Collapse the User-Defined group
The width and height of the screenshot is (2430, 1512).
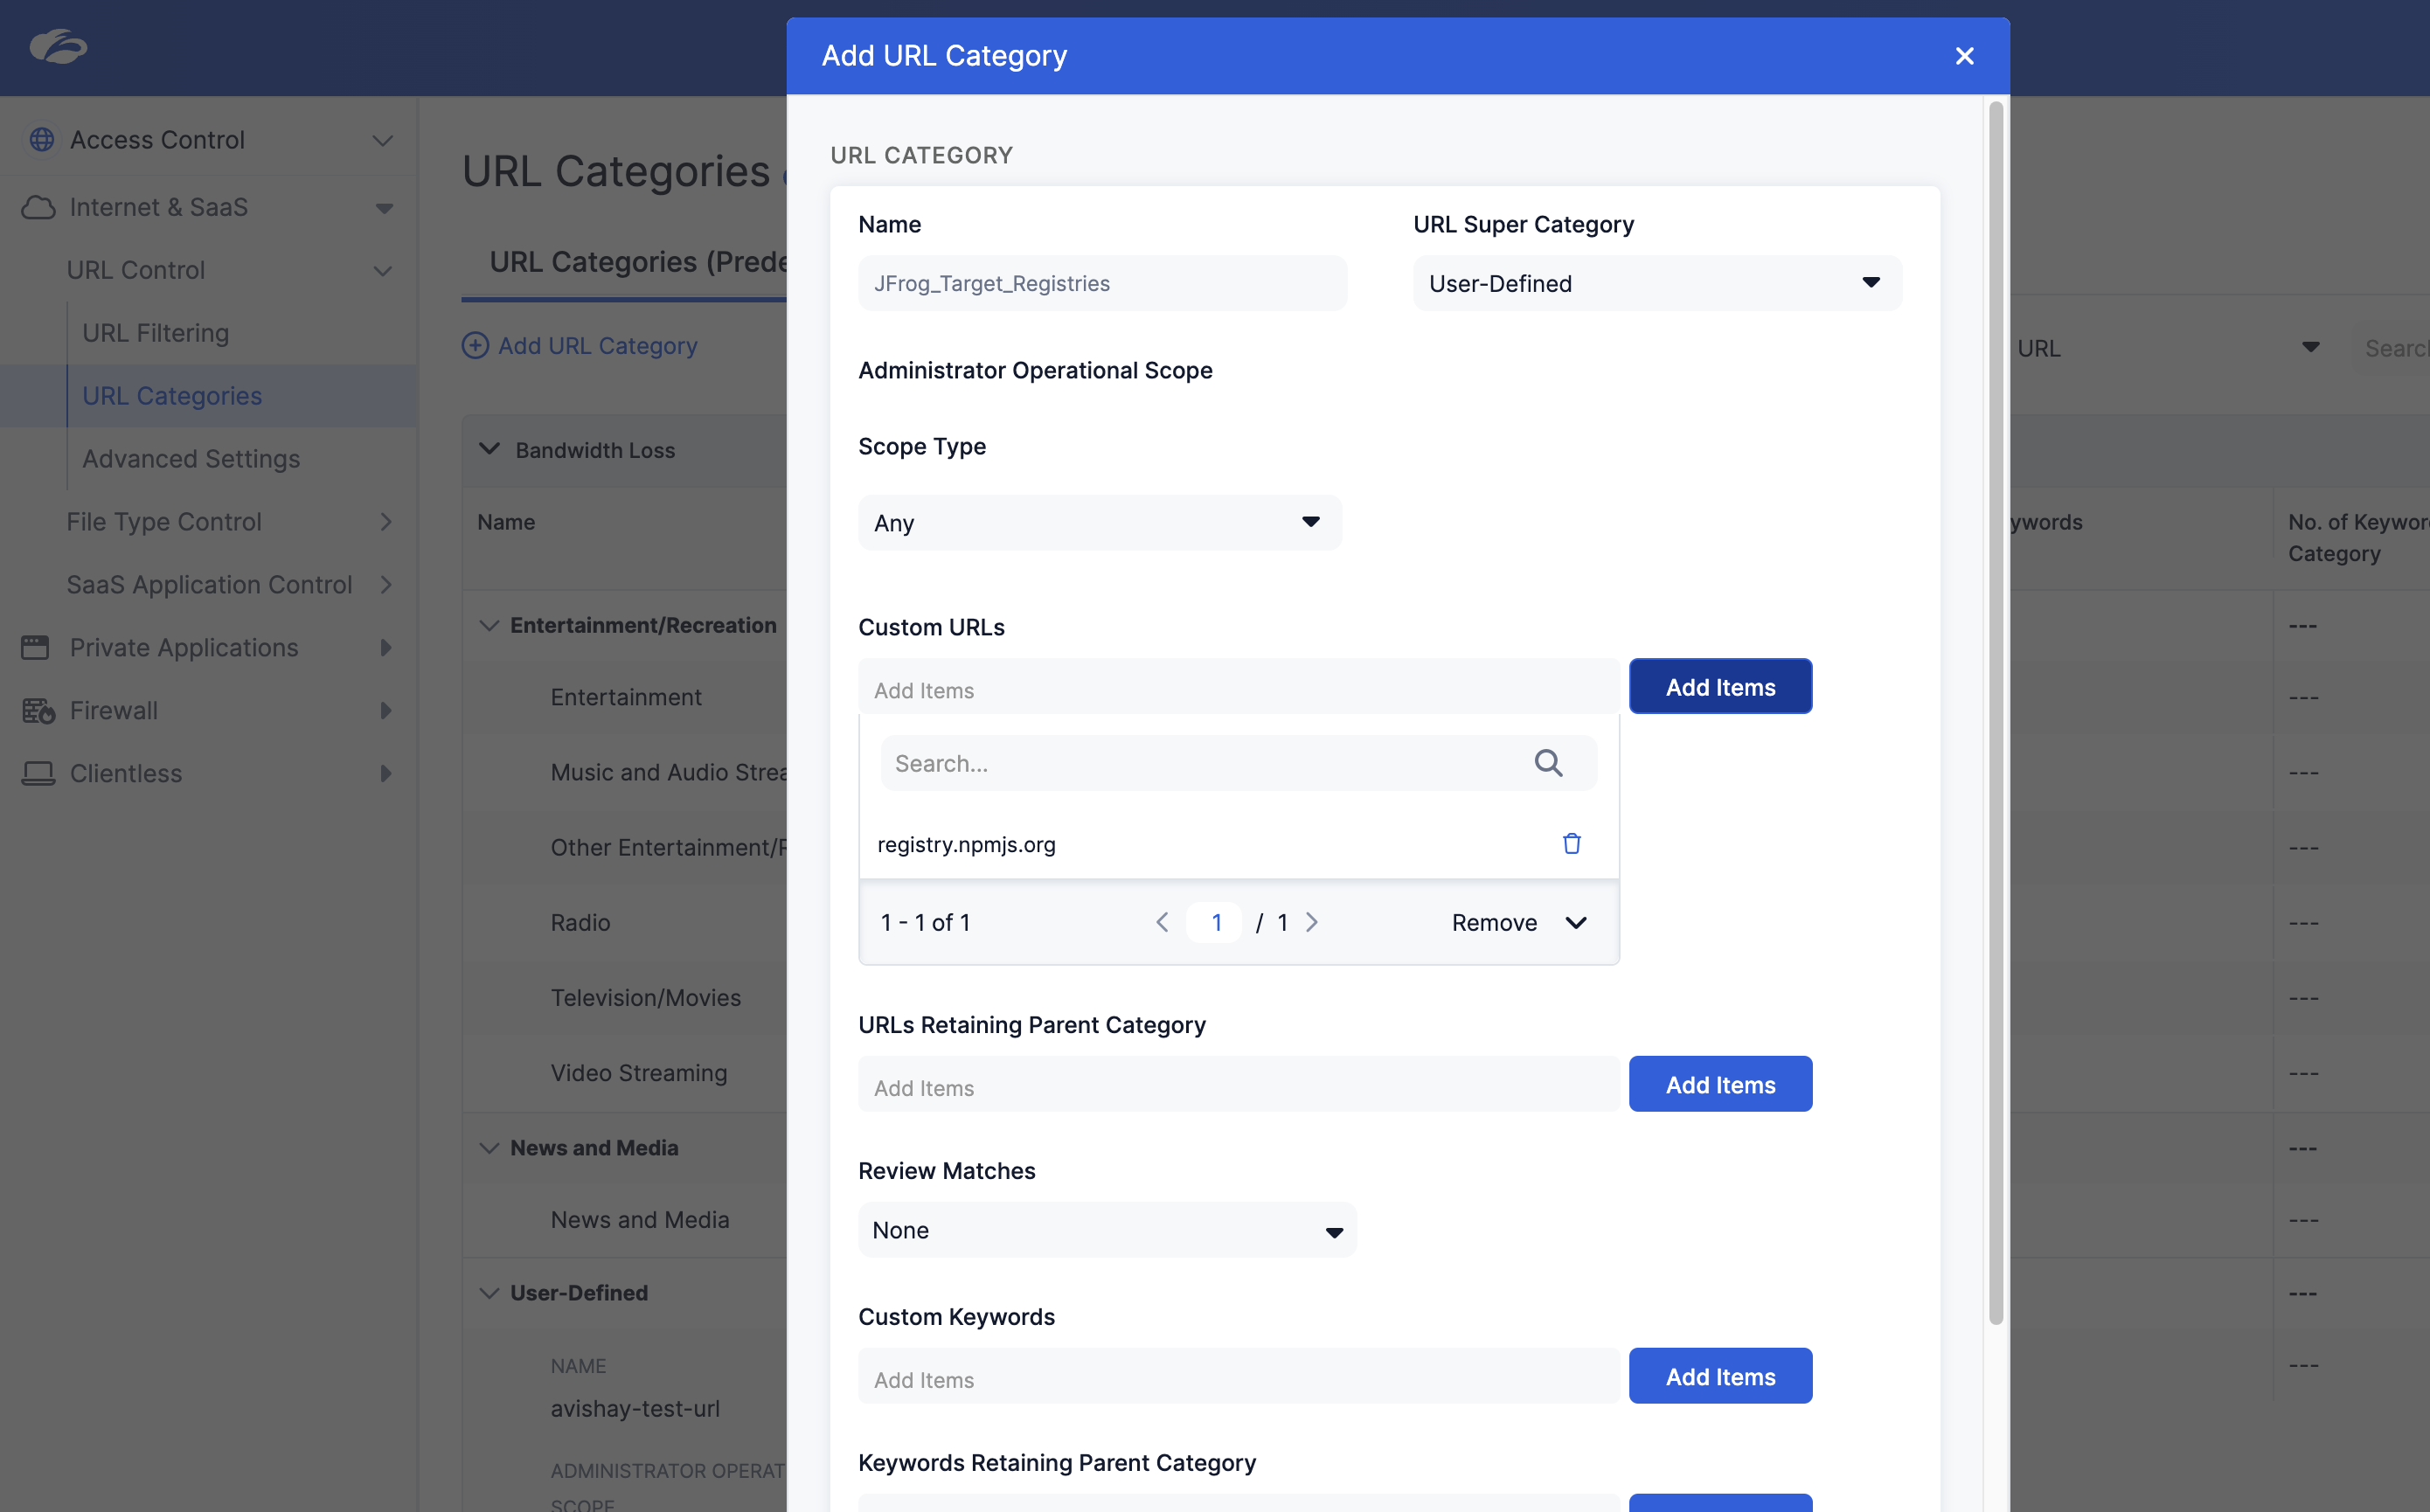(x=489, y=1293)
